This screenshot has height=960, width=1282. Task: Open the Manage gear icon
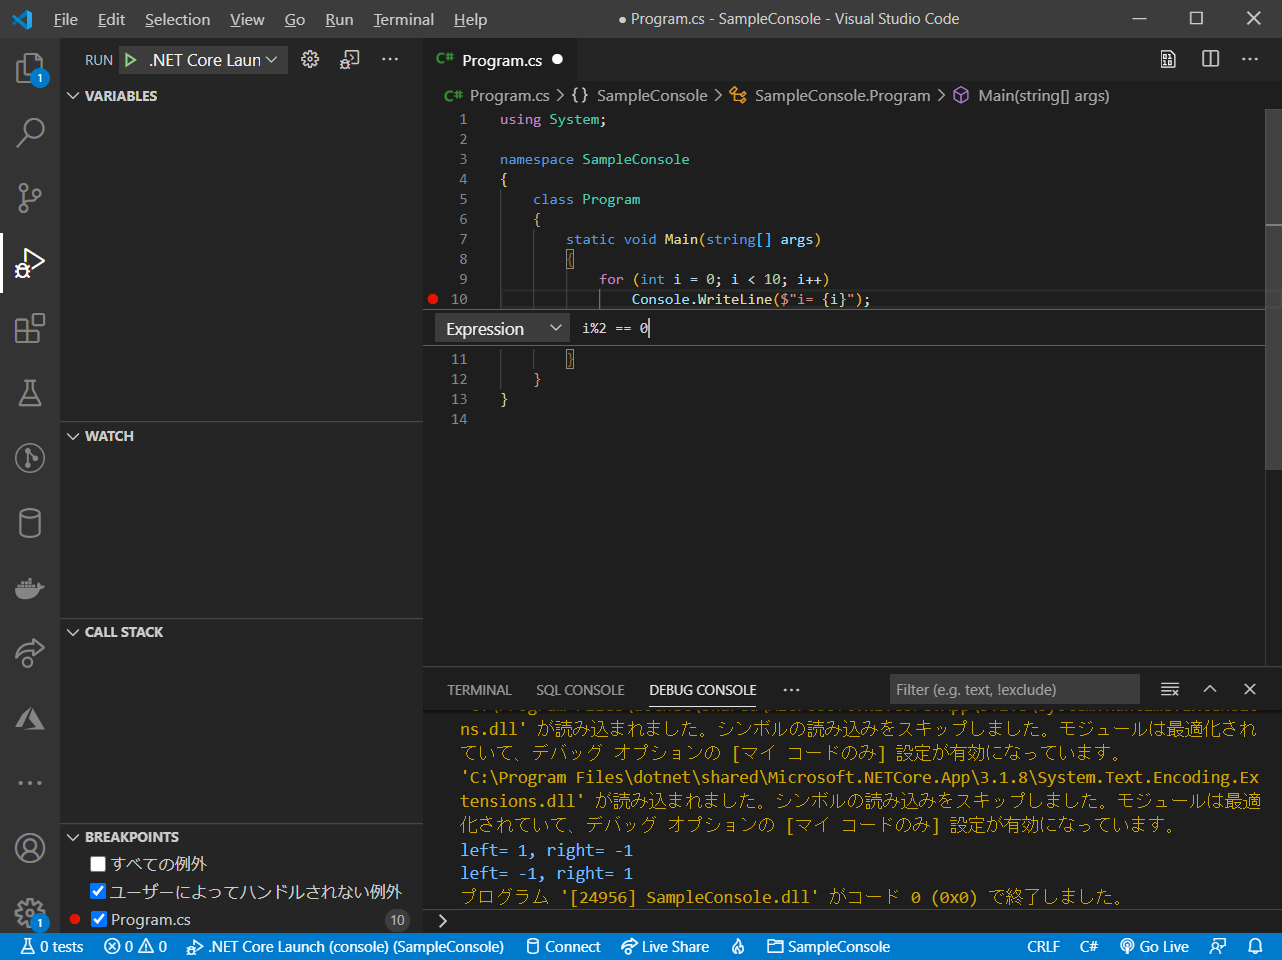point(30,911)
